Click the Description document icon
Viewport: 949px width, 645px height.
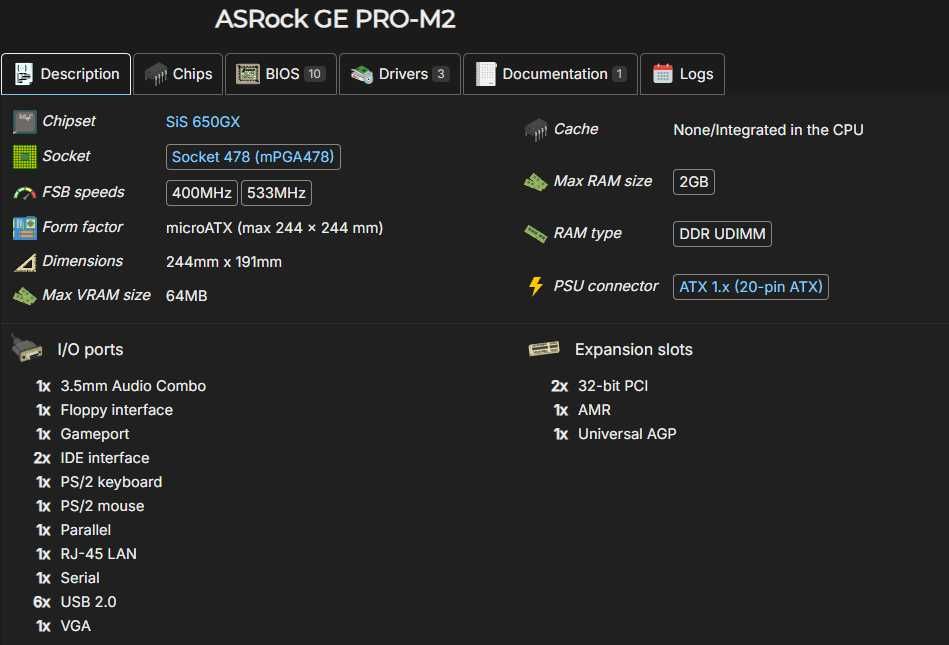24,74
